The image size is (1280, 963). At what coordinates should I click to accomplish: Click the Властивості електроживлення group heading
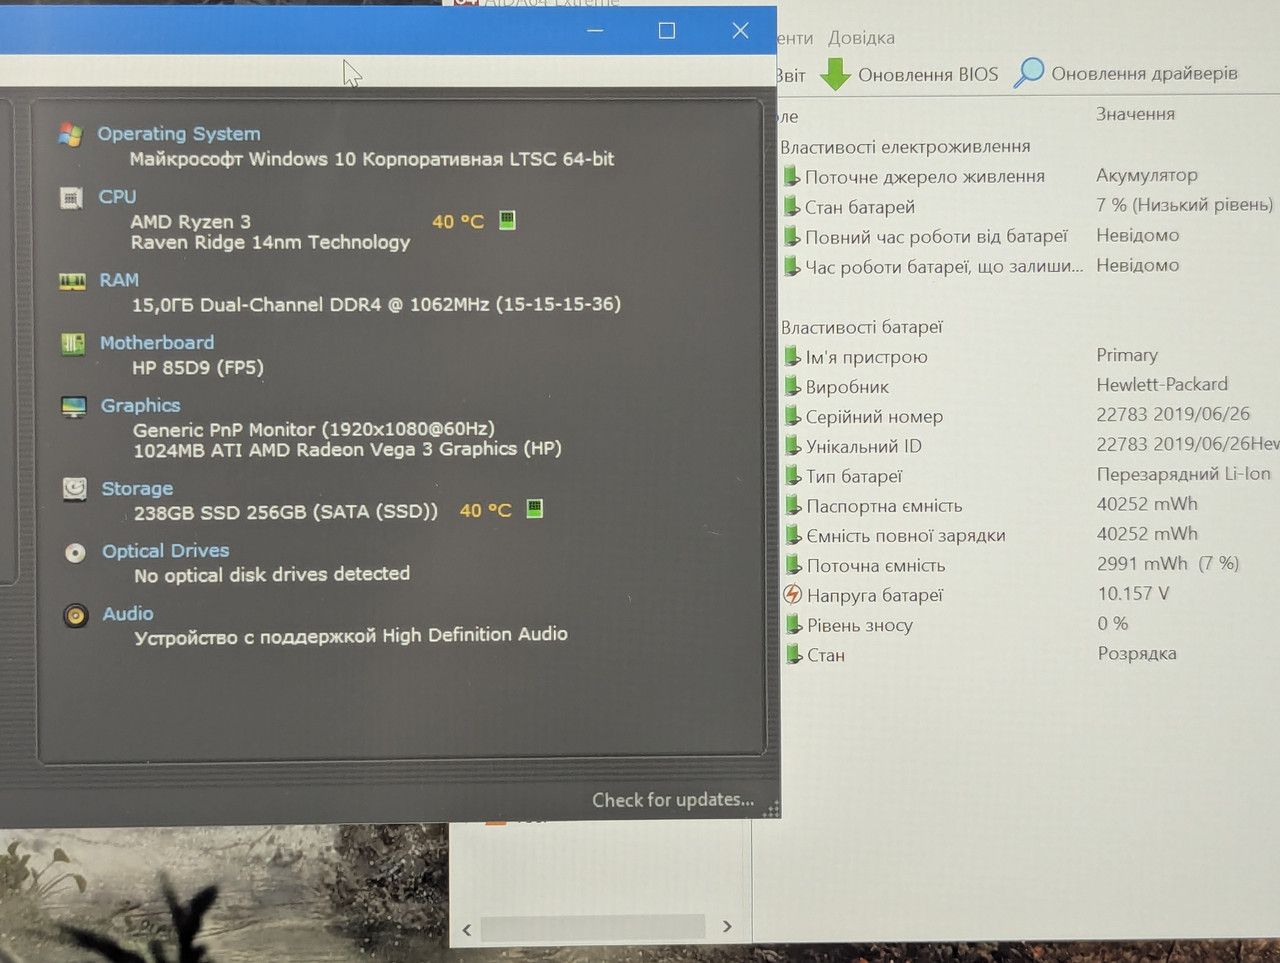(x=905, y=147)
